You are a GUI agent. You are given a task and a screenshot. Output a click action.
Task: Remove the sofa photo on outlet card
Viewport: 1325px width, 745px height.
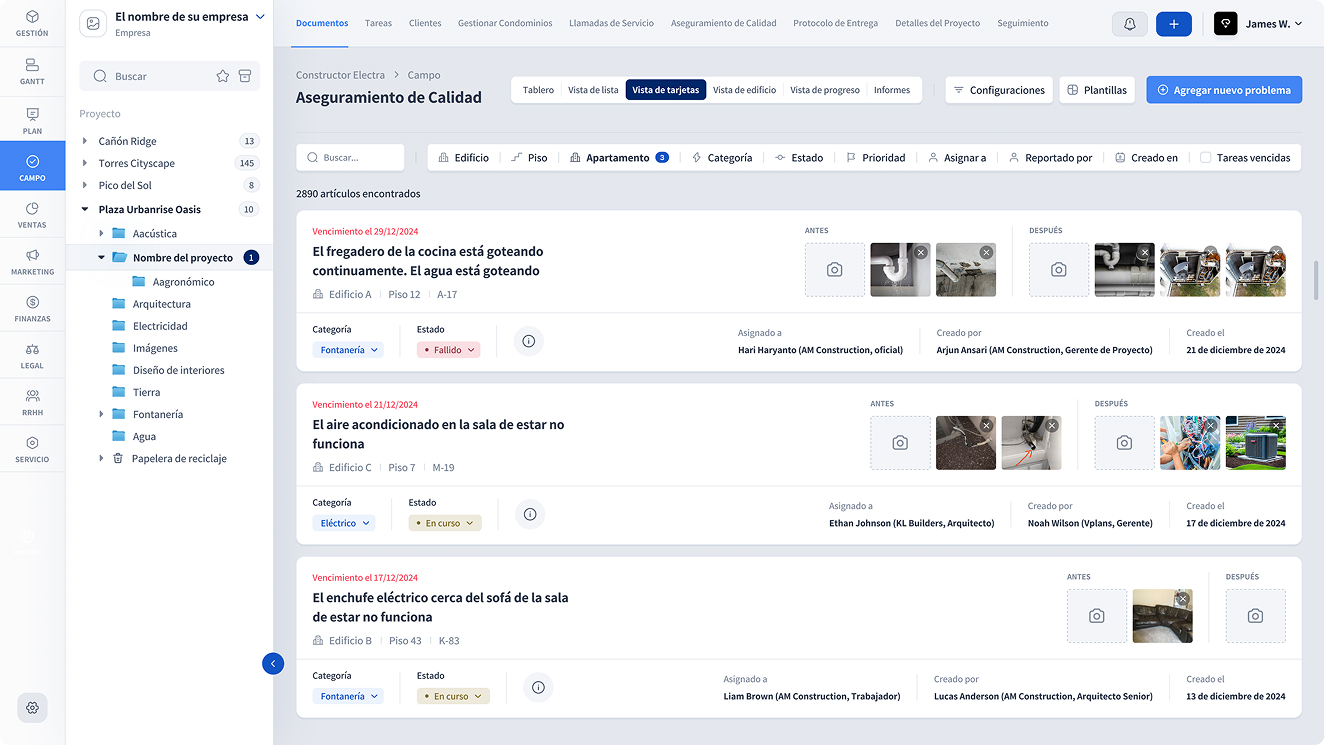[x=1183, y=598]
